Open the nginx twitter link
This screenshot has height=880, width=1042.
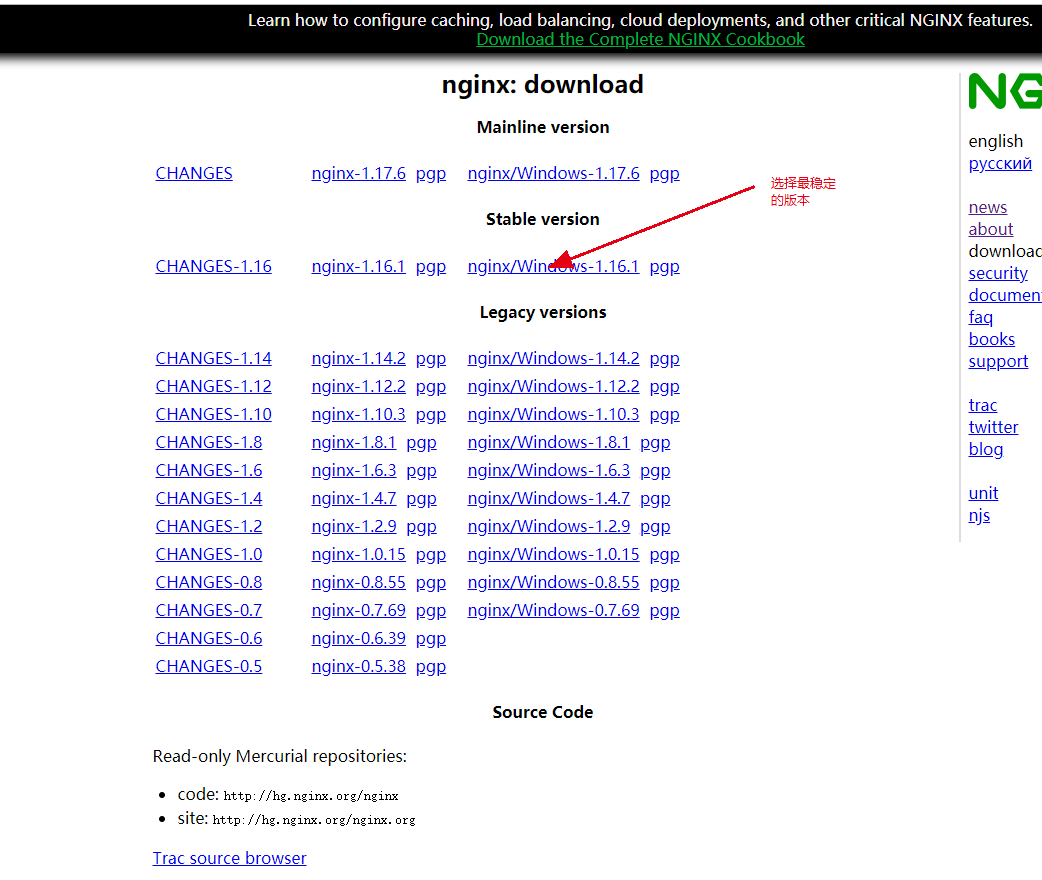[x=993, y=427]
